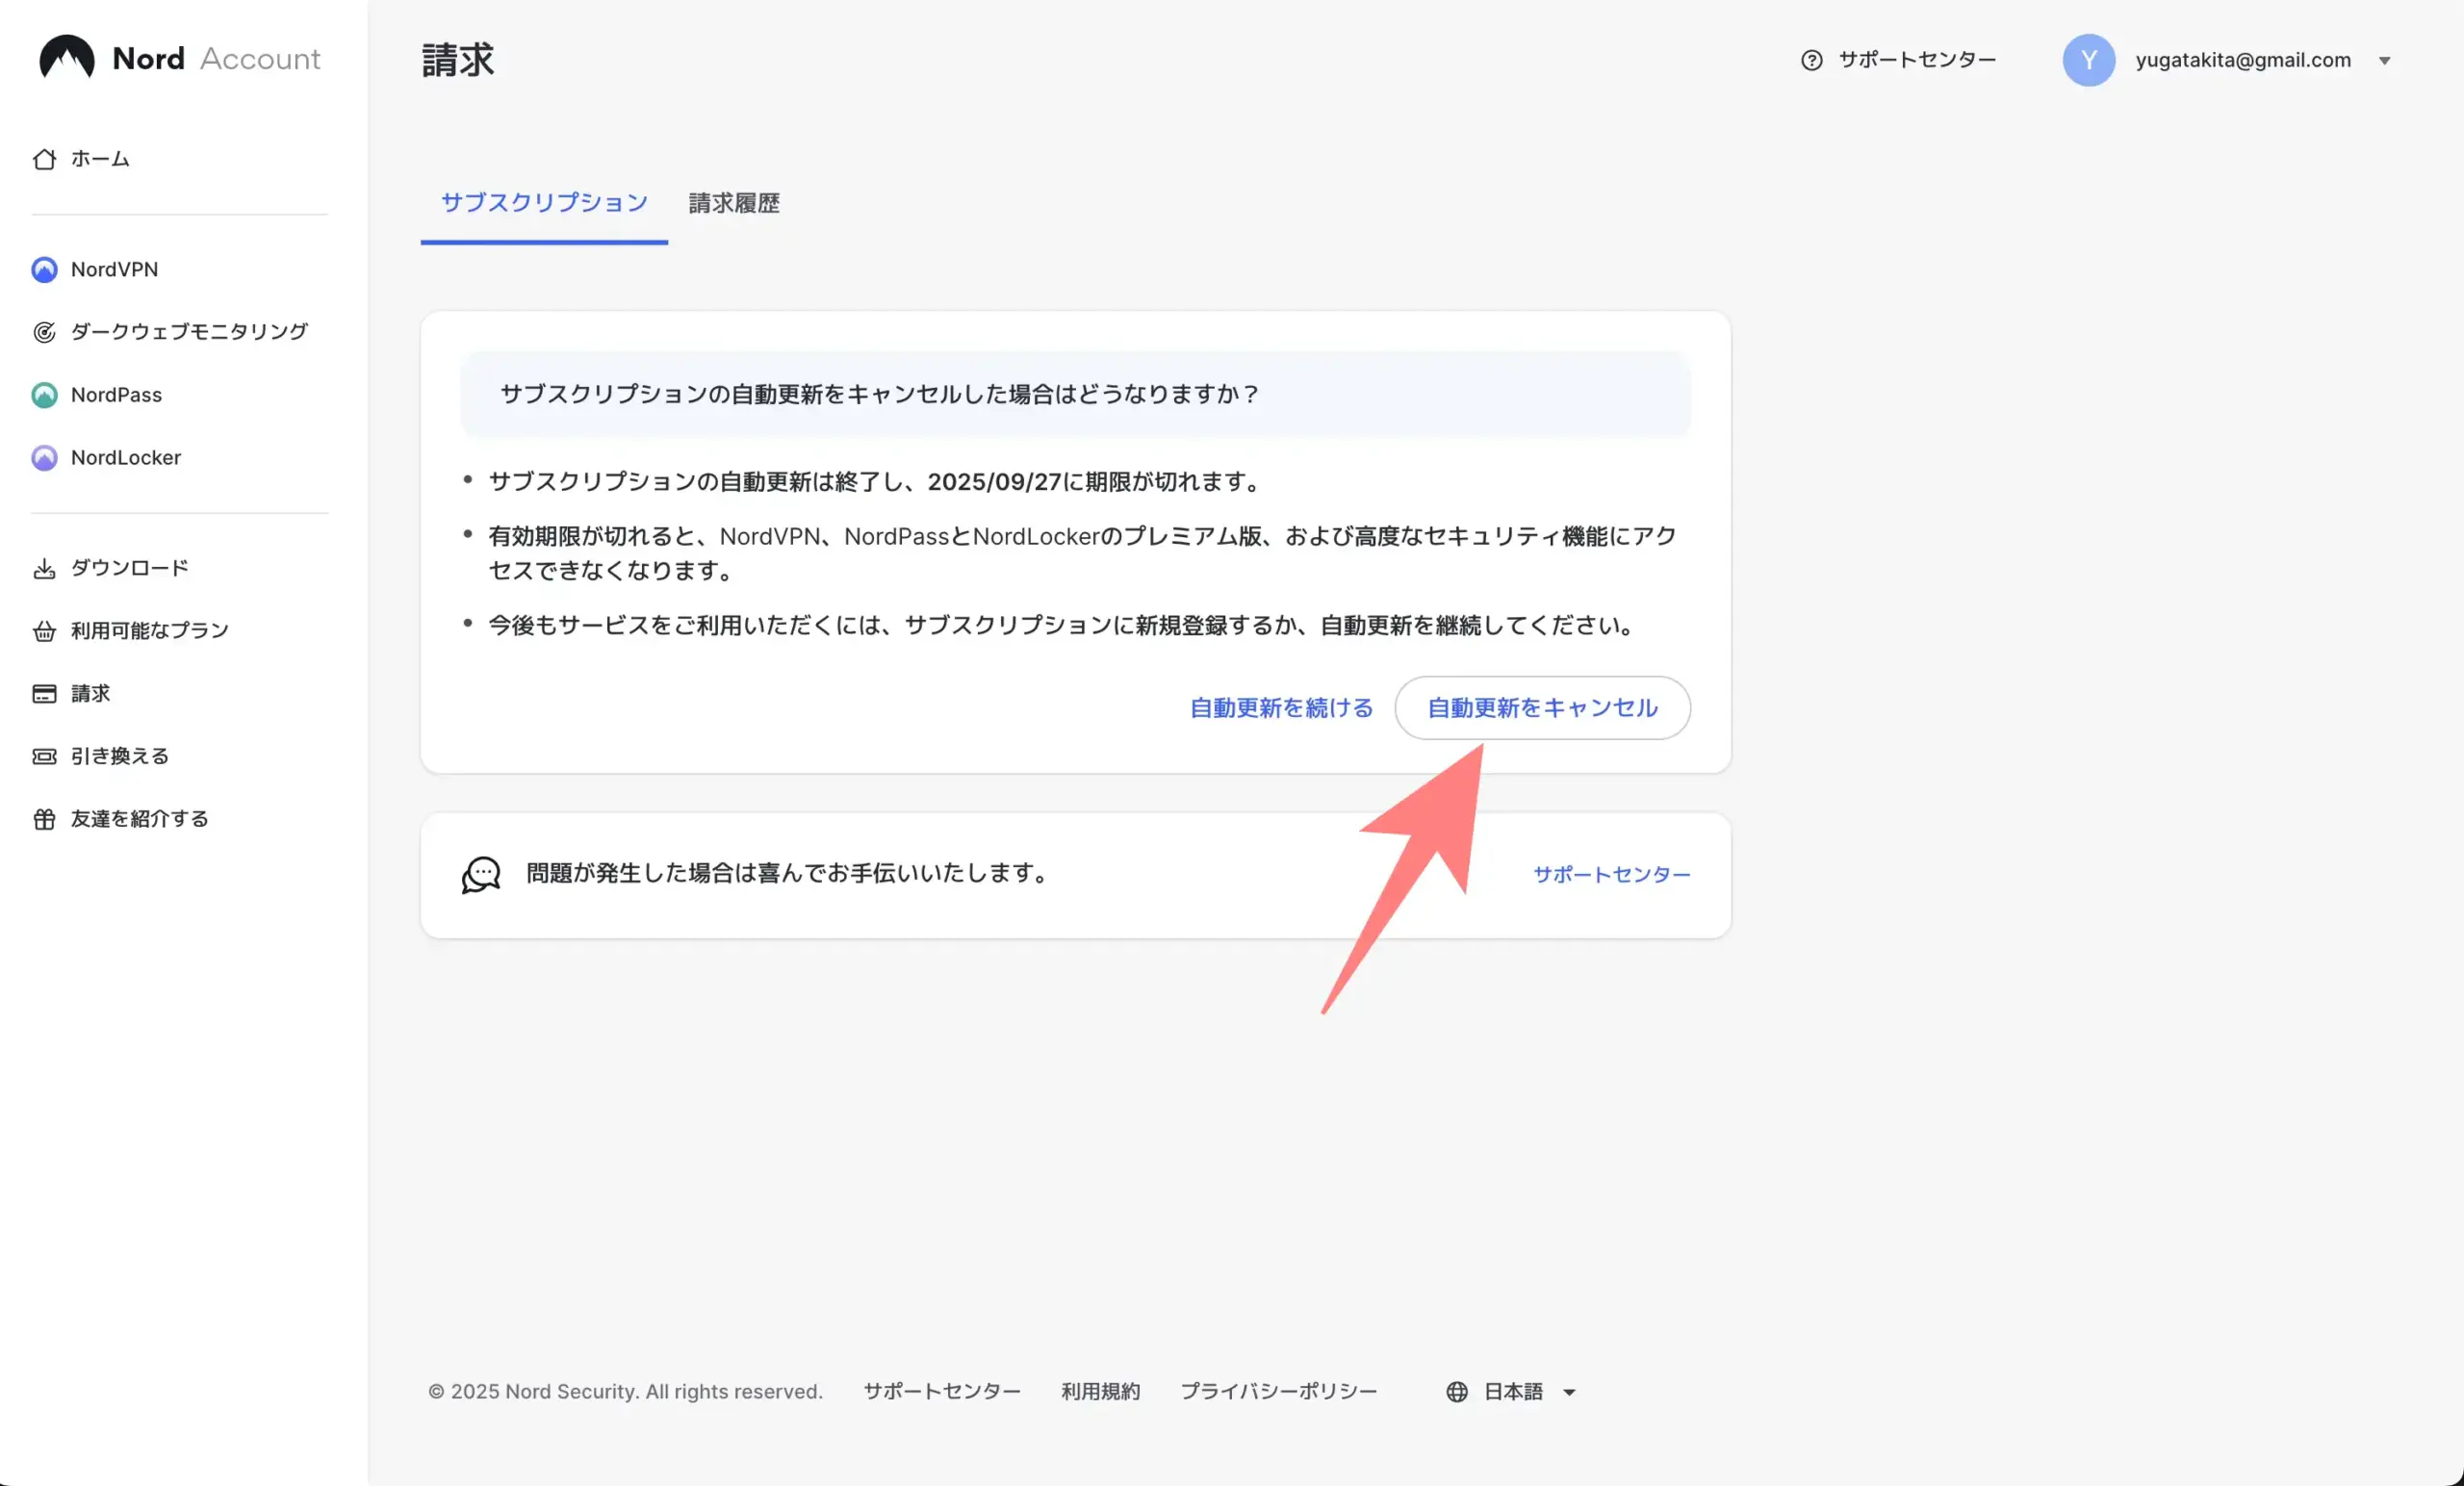Click the © 2025 Nord Security copyright text
Viewport: 2464px width, 1486px height.
click(x=625, y=1392)
